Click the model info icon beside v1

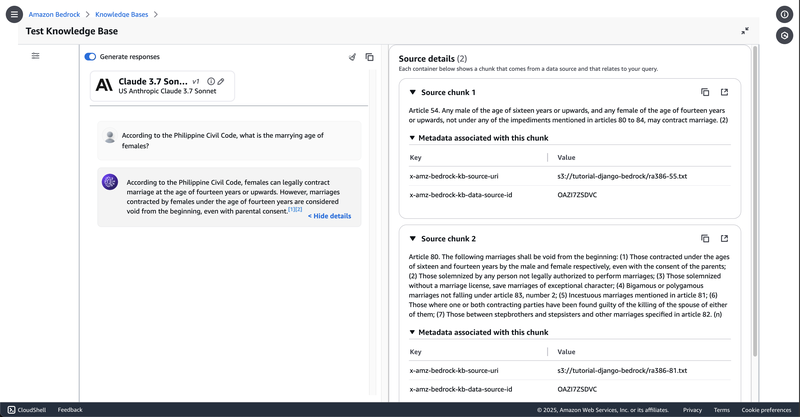(x=211, y=81)
